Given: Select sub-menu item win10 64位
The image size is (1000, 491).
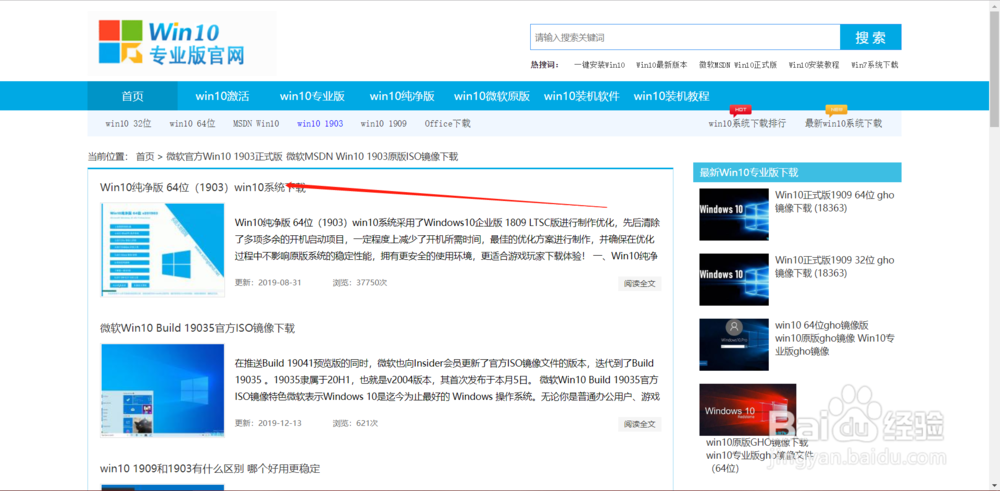Looking at the screenshot, I should point(192,124).
